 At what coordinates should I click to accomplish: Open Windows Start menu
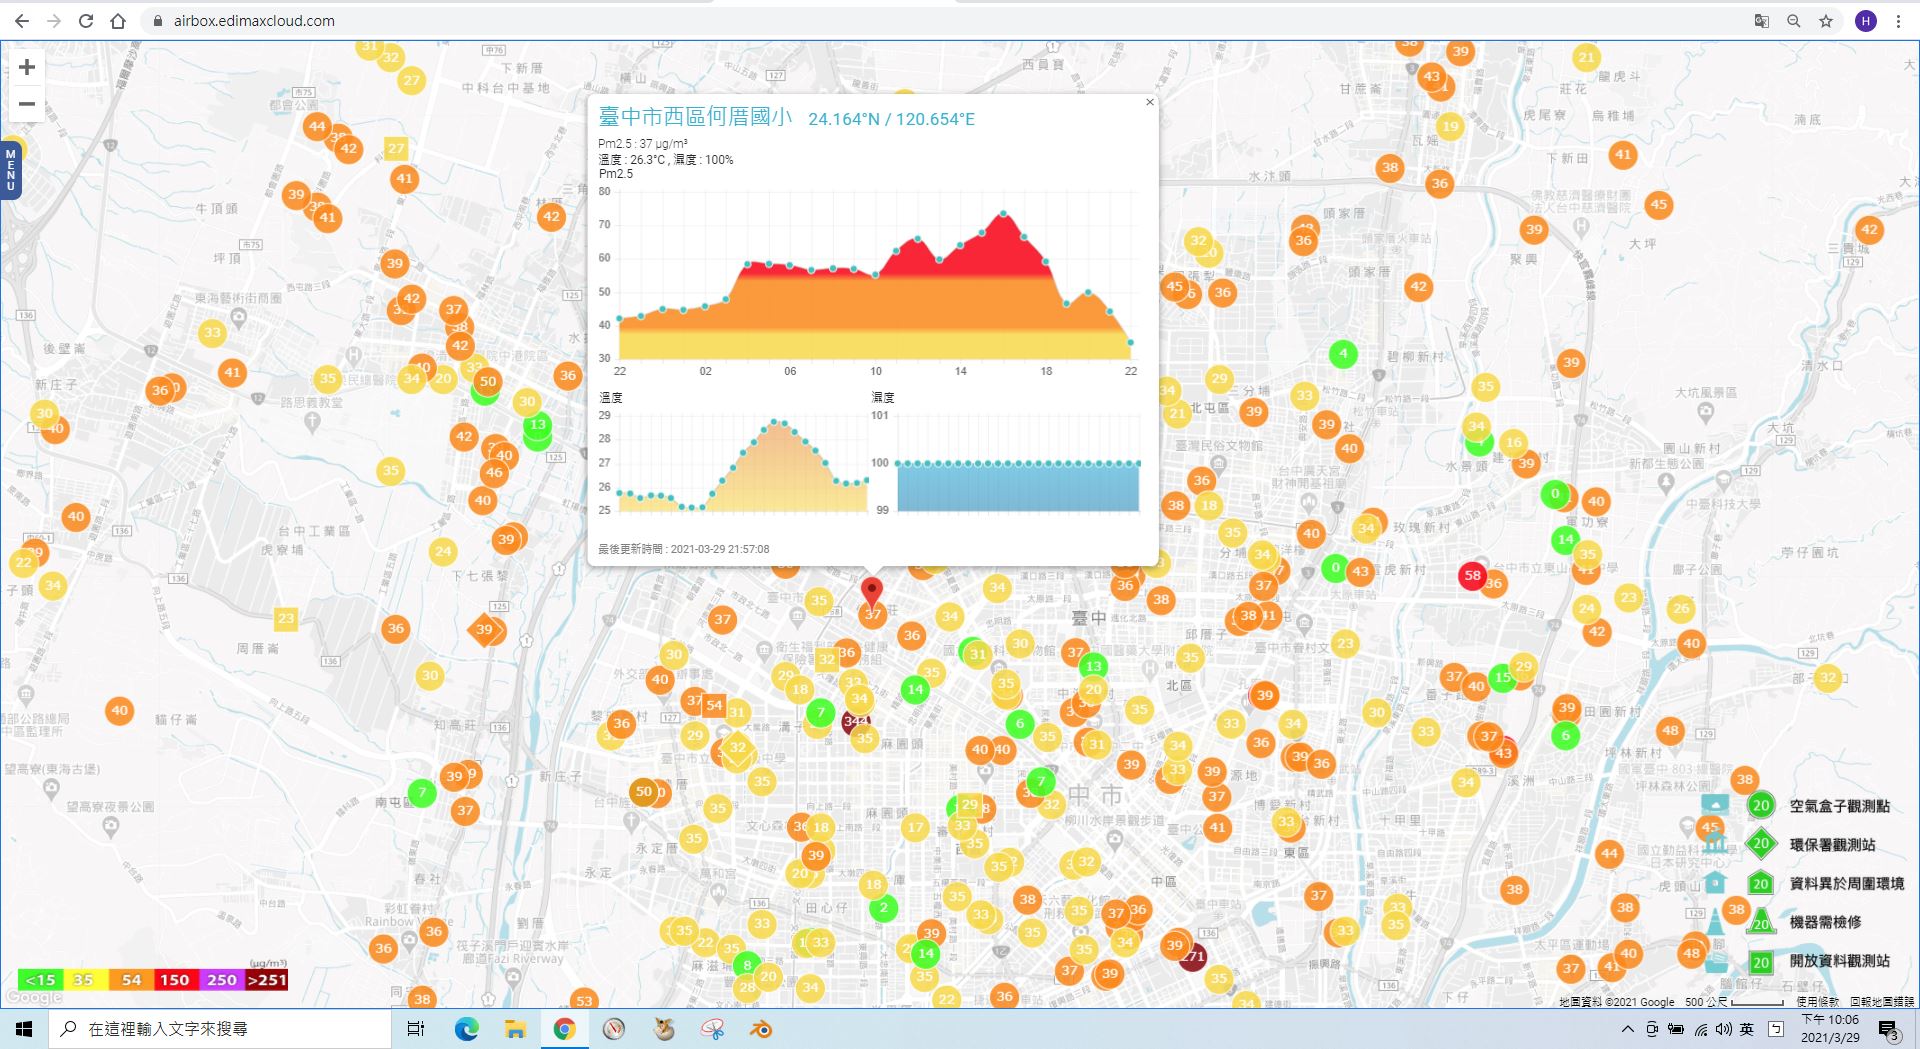(x=24, y=1029)
